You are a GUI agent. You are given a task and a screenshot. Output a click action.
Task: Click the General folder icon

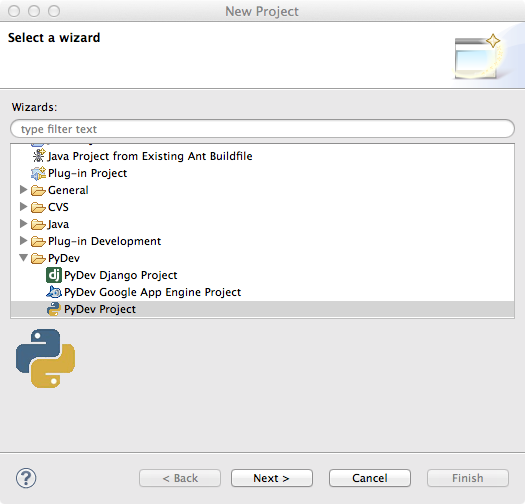(x=38, y=191)
